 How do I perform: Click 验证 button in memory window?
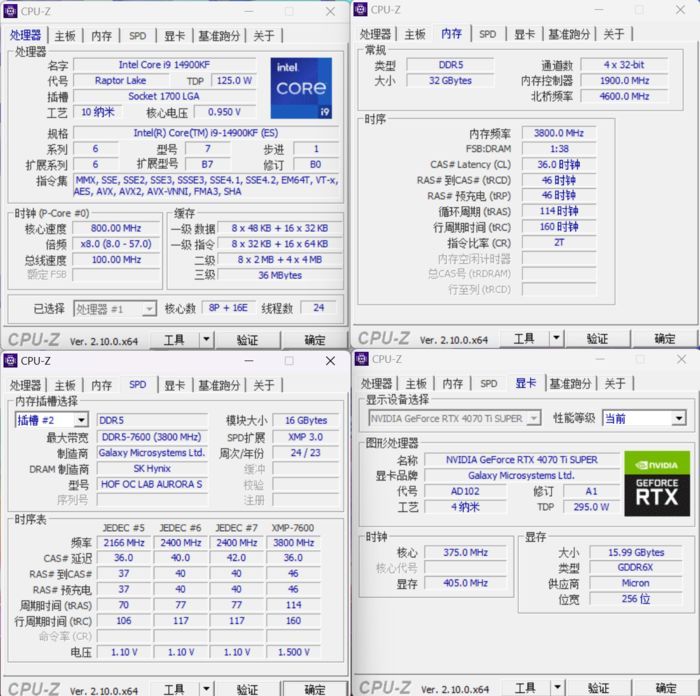click(x=597, y=339)
